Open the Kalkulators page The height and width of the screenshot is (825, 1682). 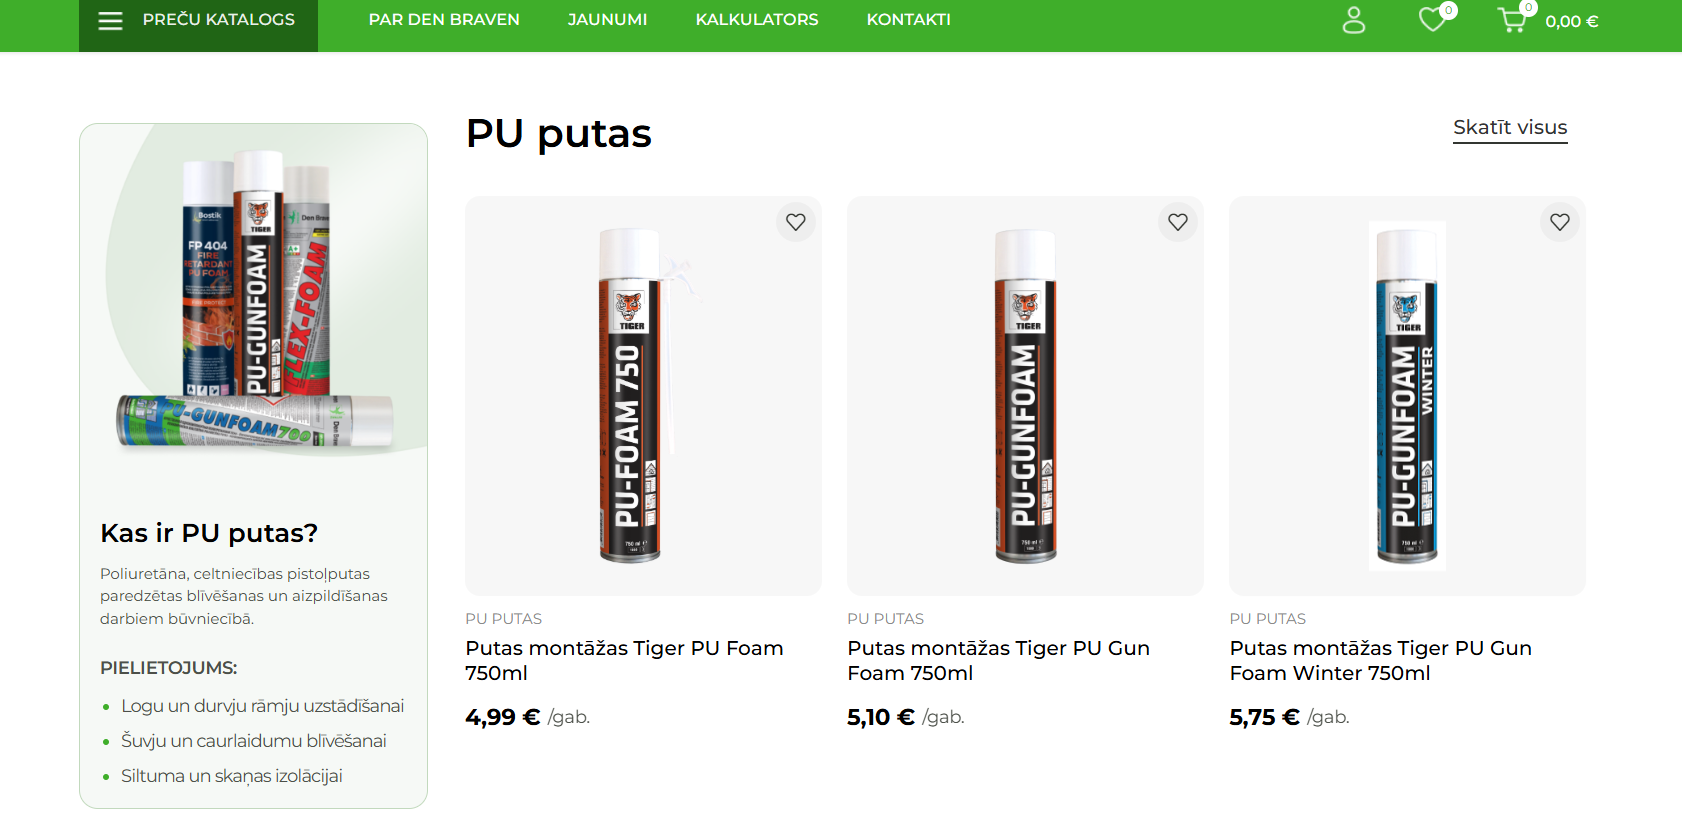[757, 20]
